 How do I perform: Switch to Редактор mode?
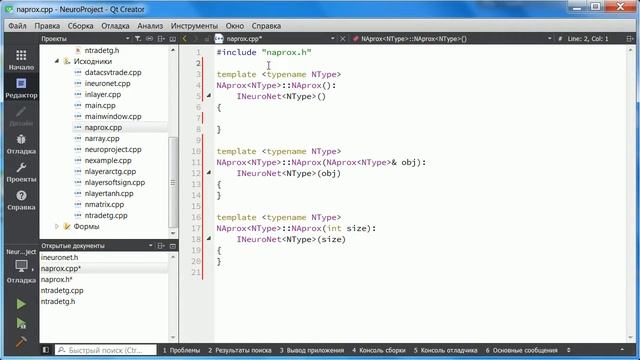pyautogui.click(x=21, y=88)
